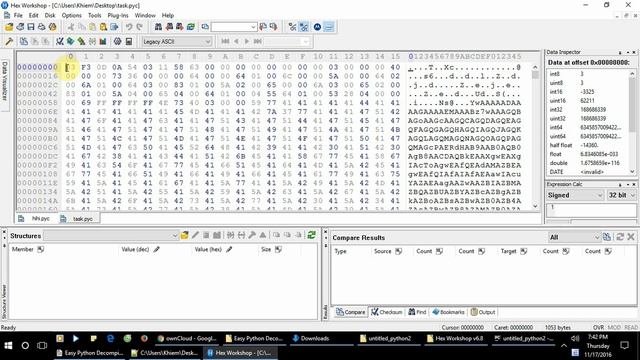Open the Tools menu

click(95, 15)
